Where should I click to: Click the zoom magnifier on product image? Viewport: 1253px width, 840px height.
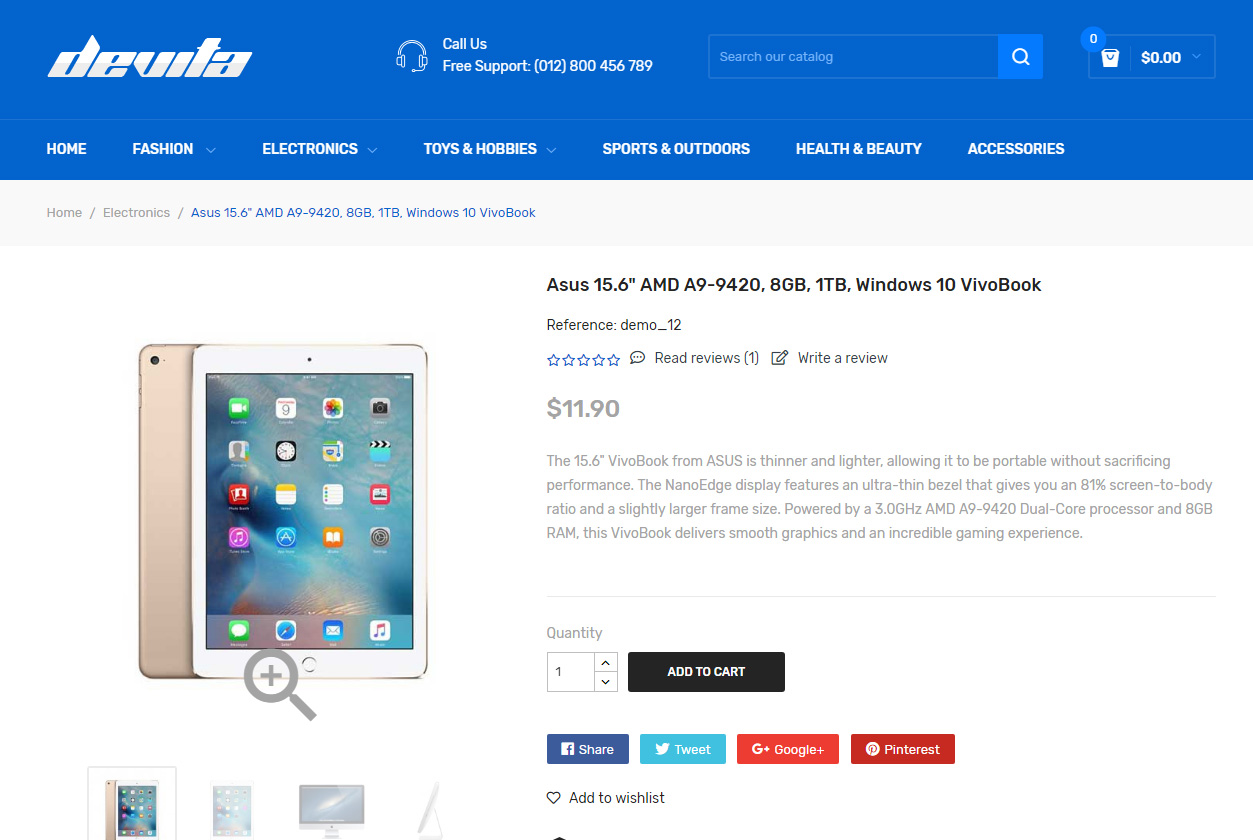280,684
